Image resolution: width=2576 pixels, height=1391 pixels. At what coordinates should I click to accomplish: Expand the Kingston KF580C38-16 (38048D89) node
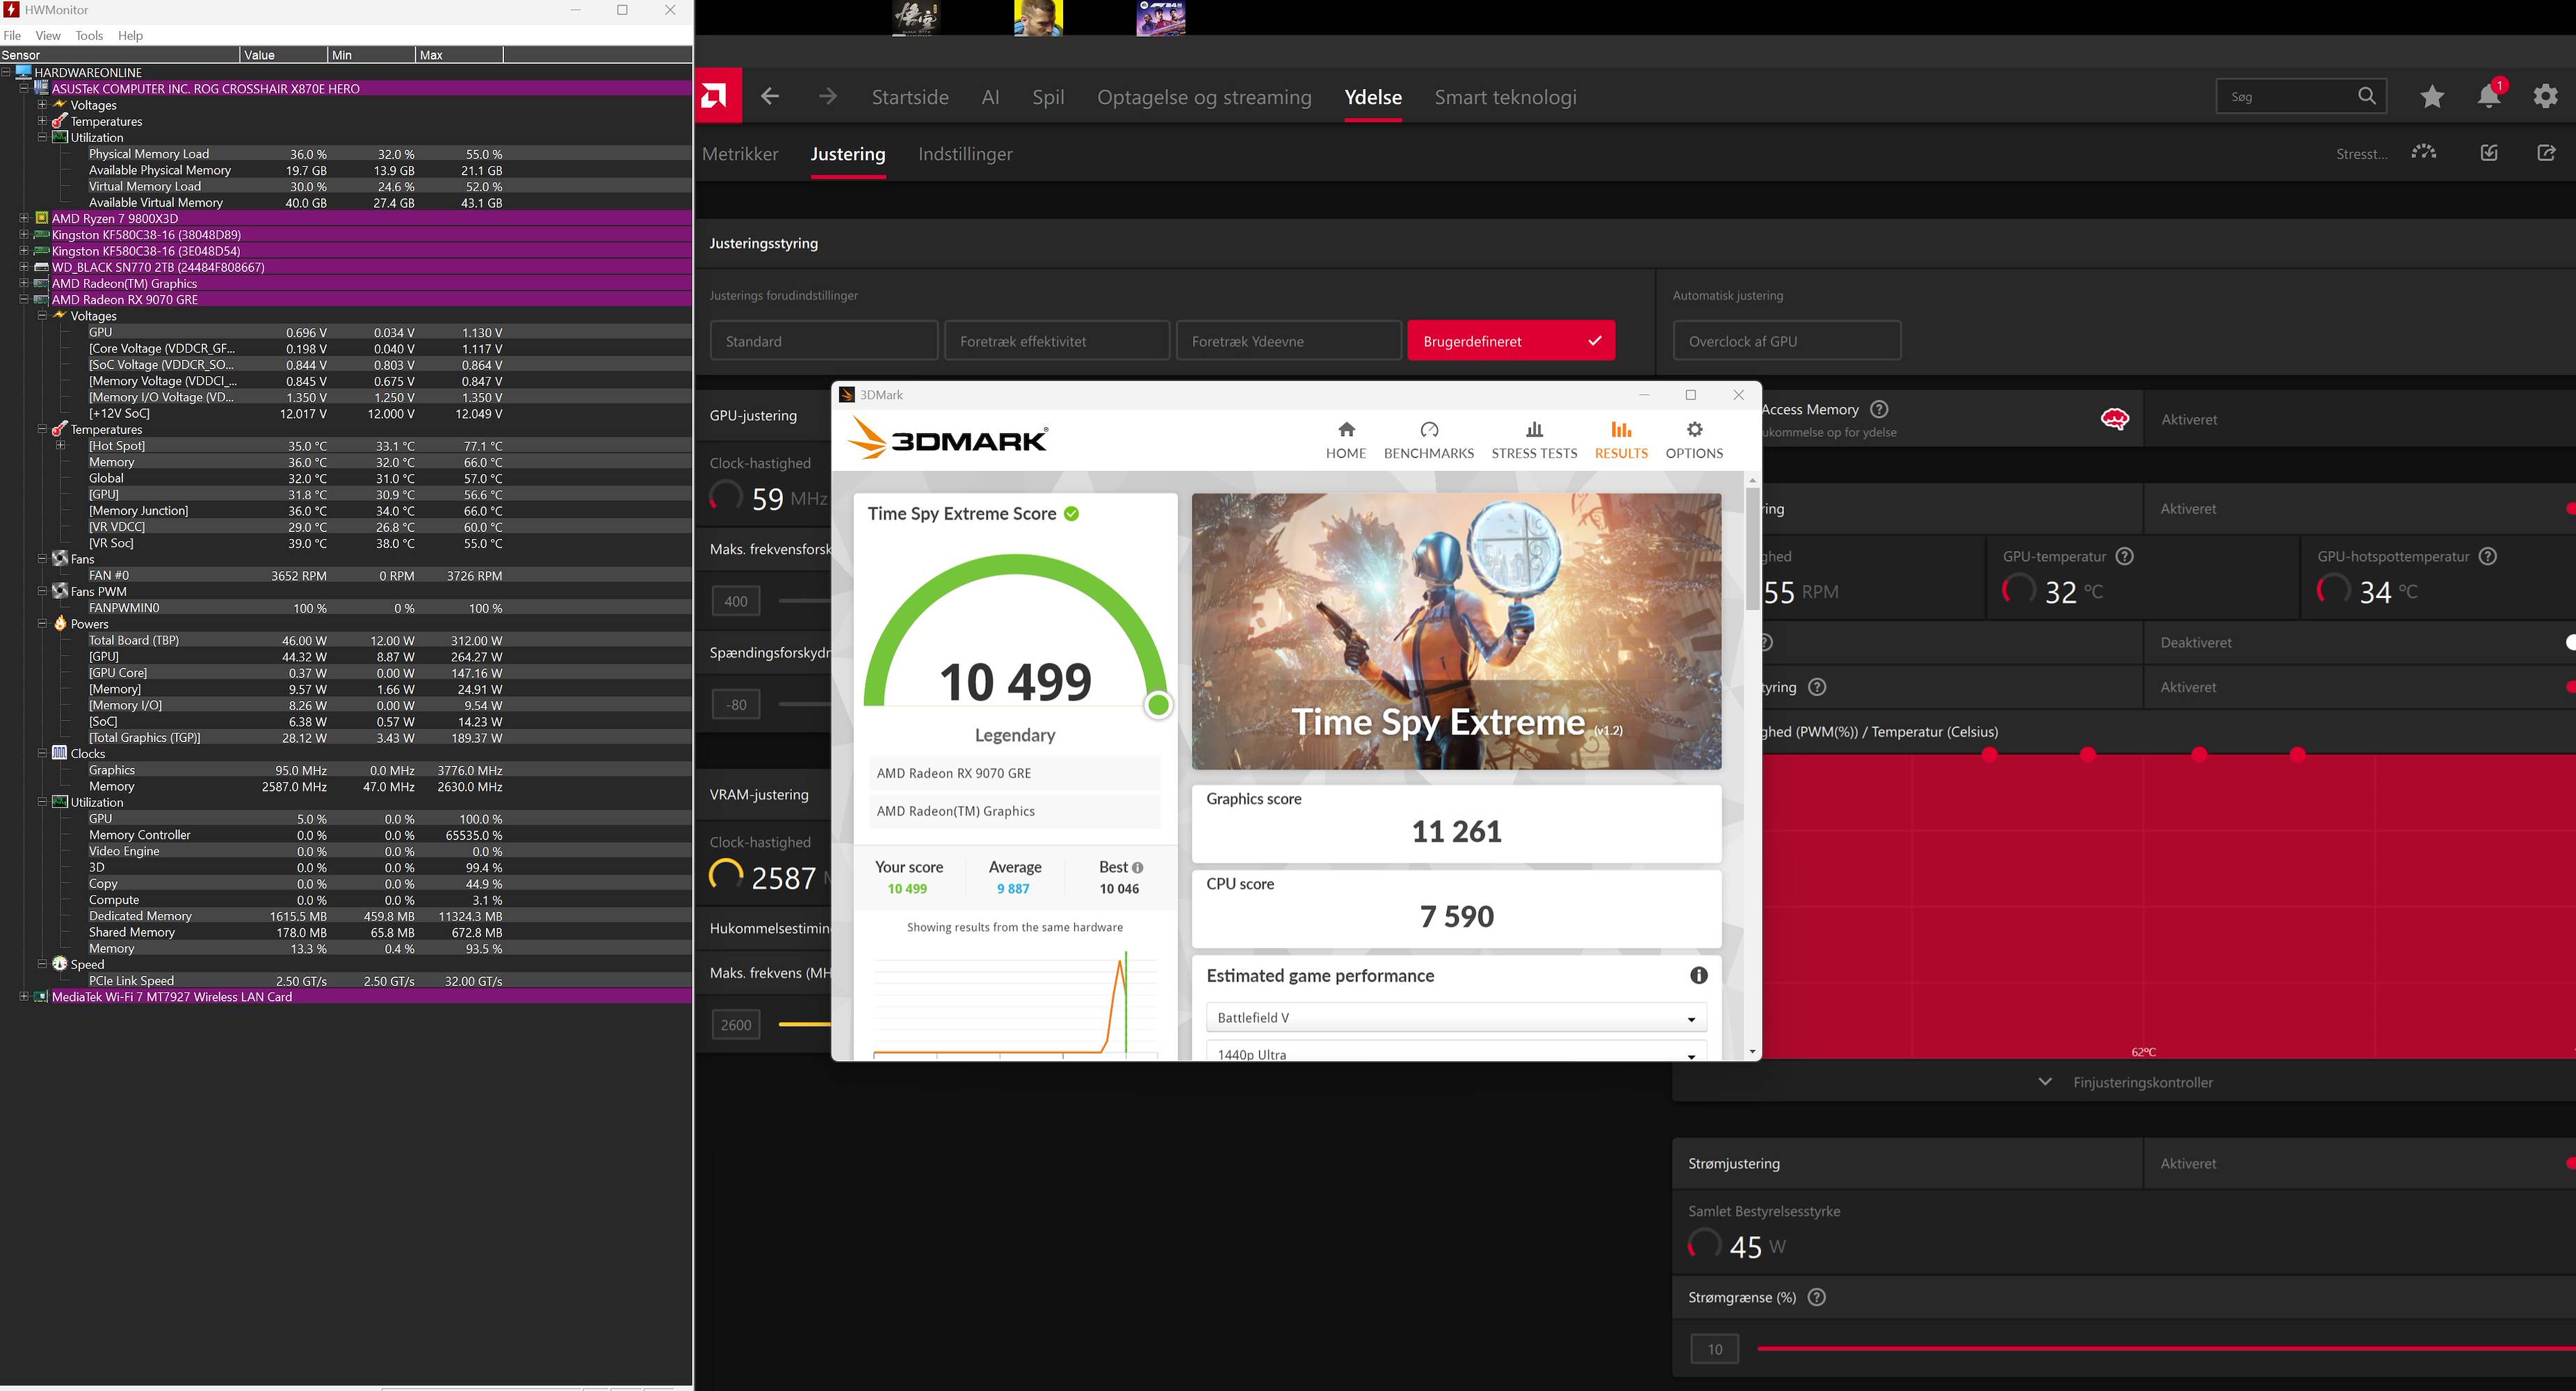click(x=24, y=235)
